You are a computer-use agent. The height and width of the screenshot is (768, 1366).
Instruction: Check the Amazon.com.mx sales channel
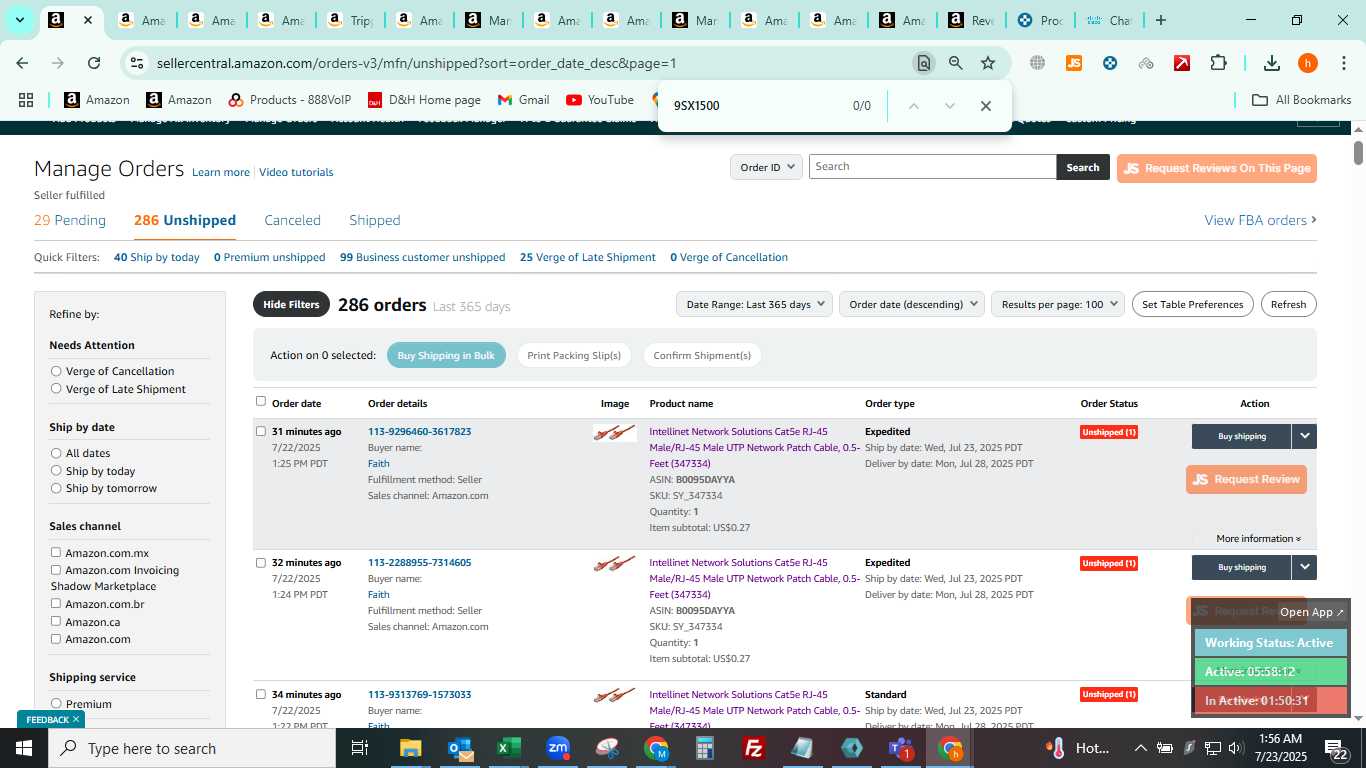click(x=56, y=553)
